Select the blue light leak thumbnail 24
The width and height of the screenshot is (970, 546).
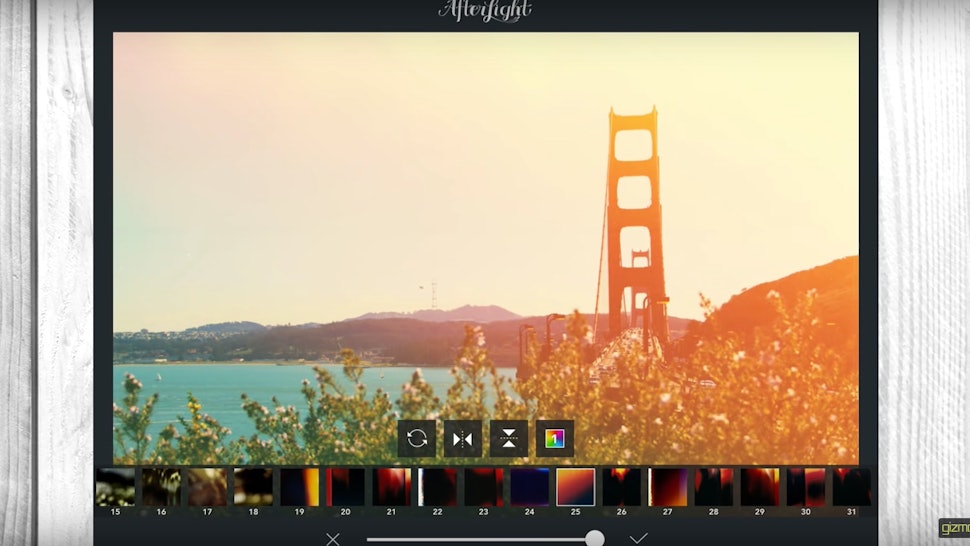(x=530, y=487)
